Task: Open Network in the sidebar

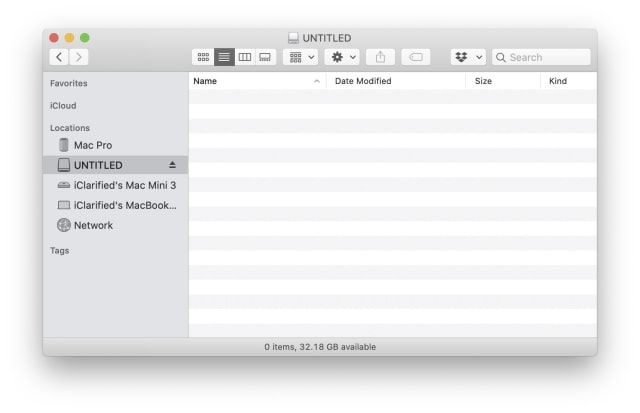Action: (93, 225)
